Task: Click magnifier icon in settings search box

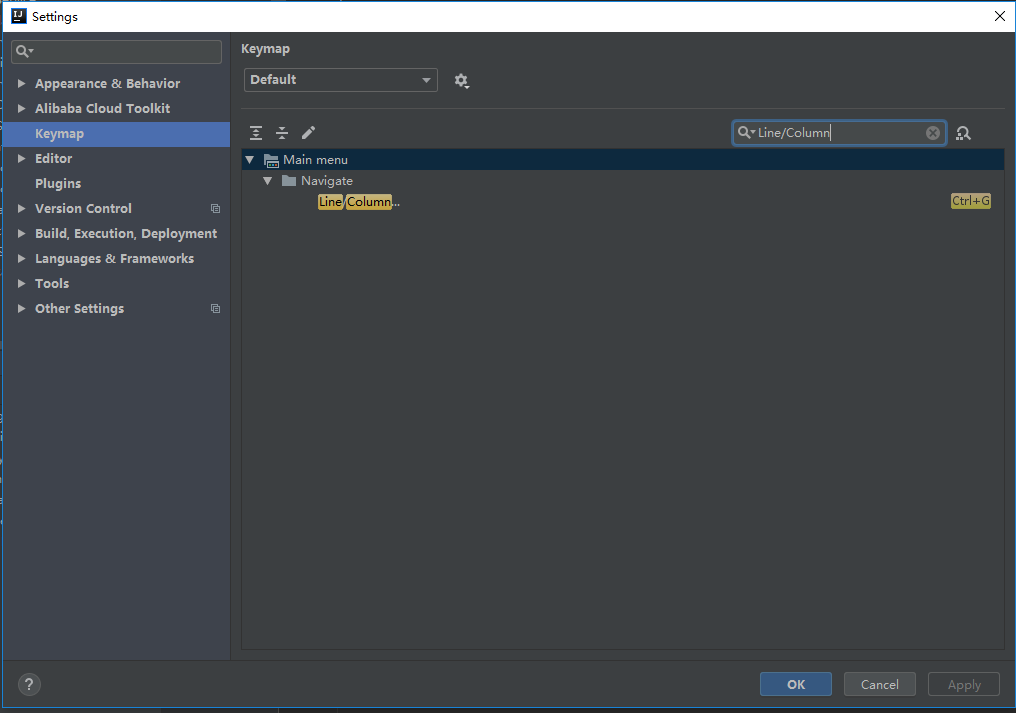Action: pyautogui.click(x=24, y=51)
